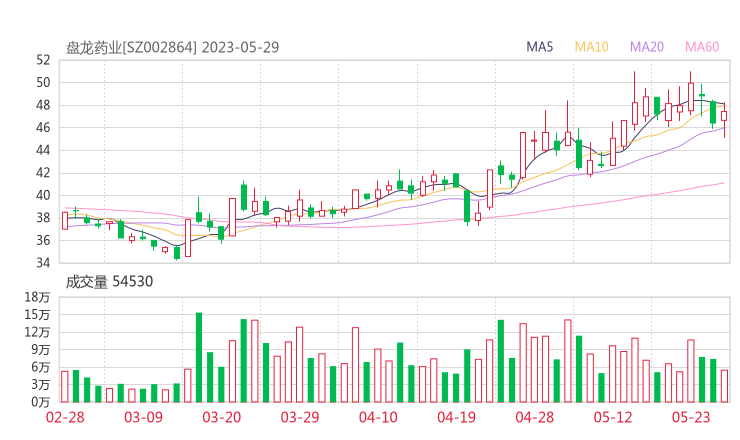Click the 3万 volume axis label

(41, 385)
